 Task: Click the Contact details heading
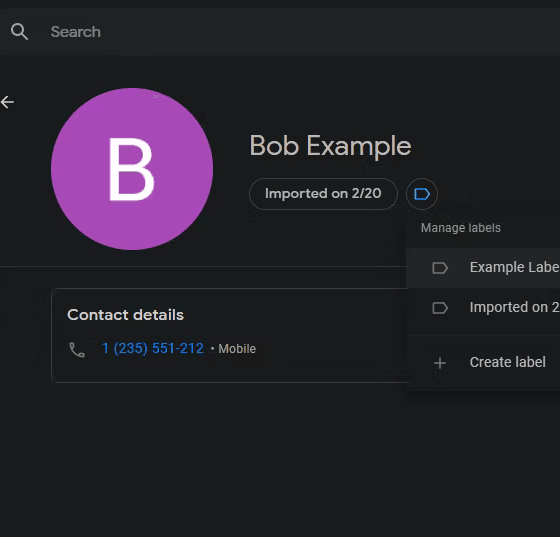[125, 315]
